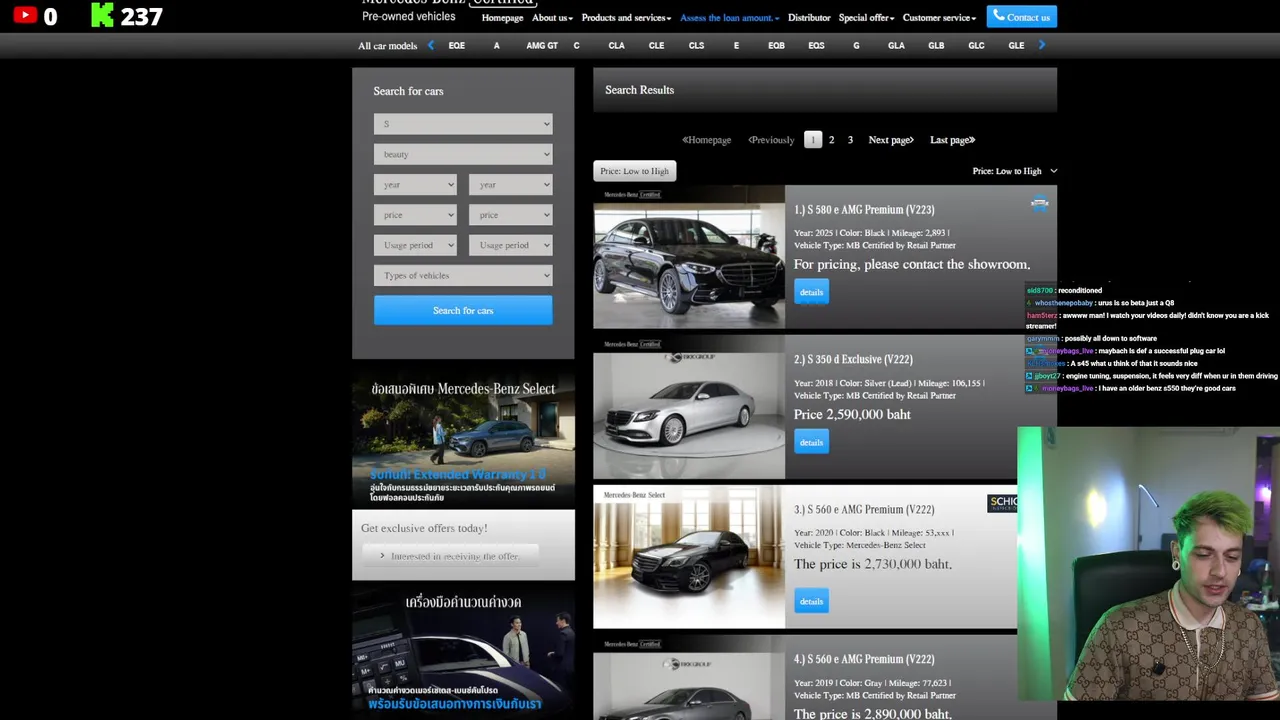Screen dimensions: 1280x720
Task: Select the CLA car model
Action: pos(616,46)
